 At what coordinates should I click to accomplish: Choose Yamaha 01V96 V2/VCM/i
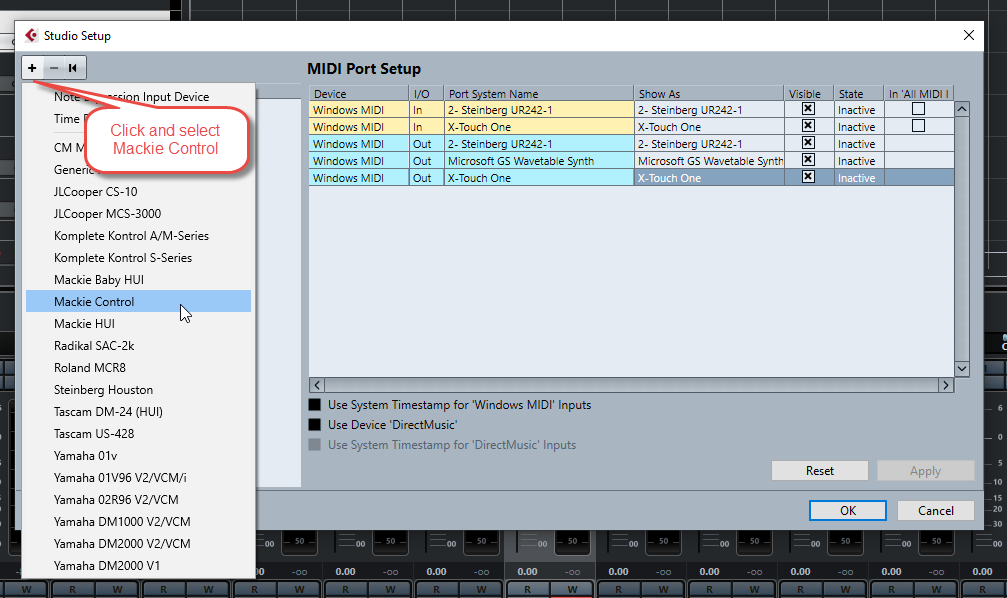(138, 477)
